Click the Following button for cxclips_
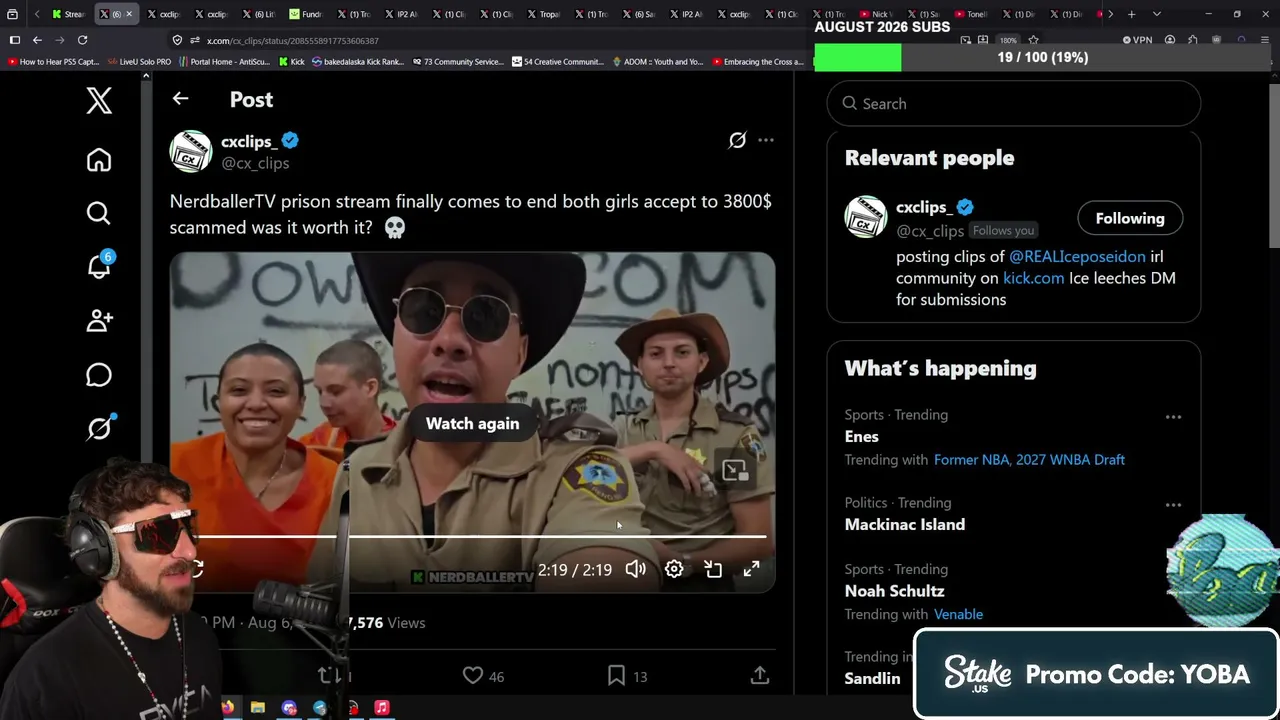The height and width of the screenshot is (720, 1280). (x=1130, y=218)
